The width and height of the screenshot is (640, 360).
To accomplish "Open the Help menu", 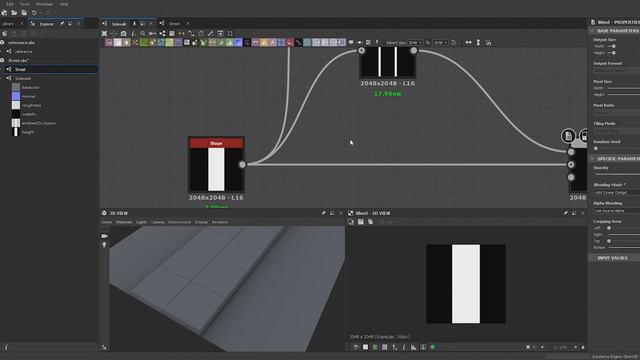I will [64, 4].
